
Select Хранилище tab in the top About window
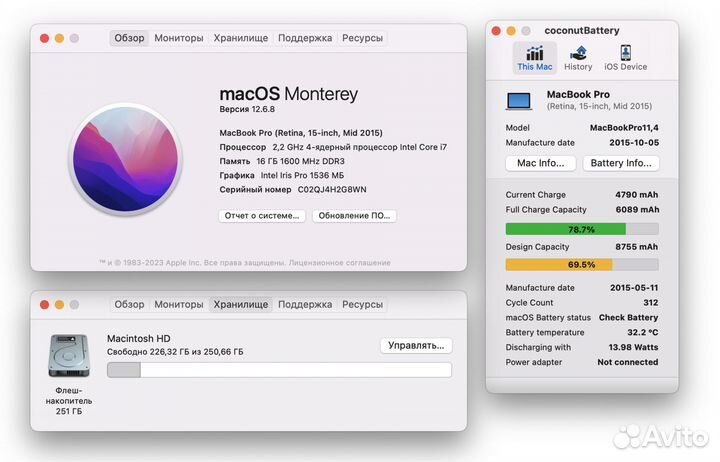coord(241,38)
